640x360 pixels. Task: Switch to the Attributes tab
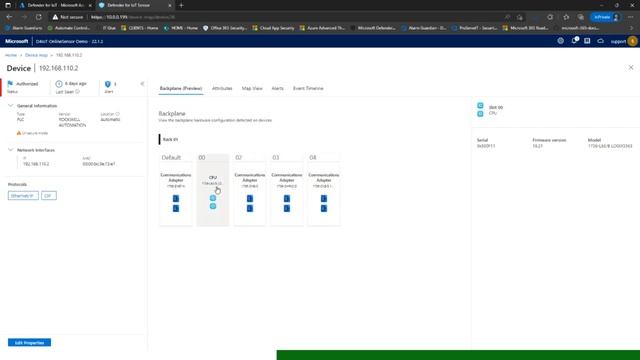pos(222,88)
